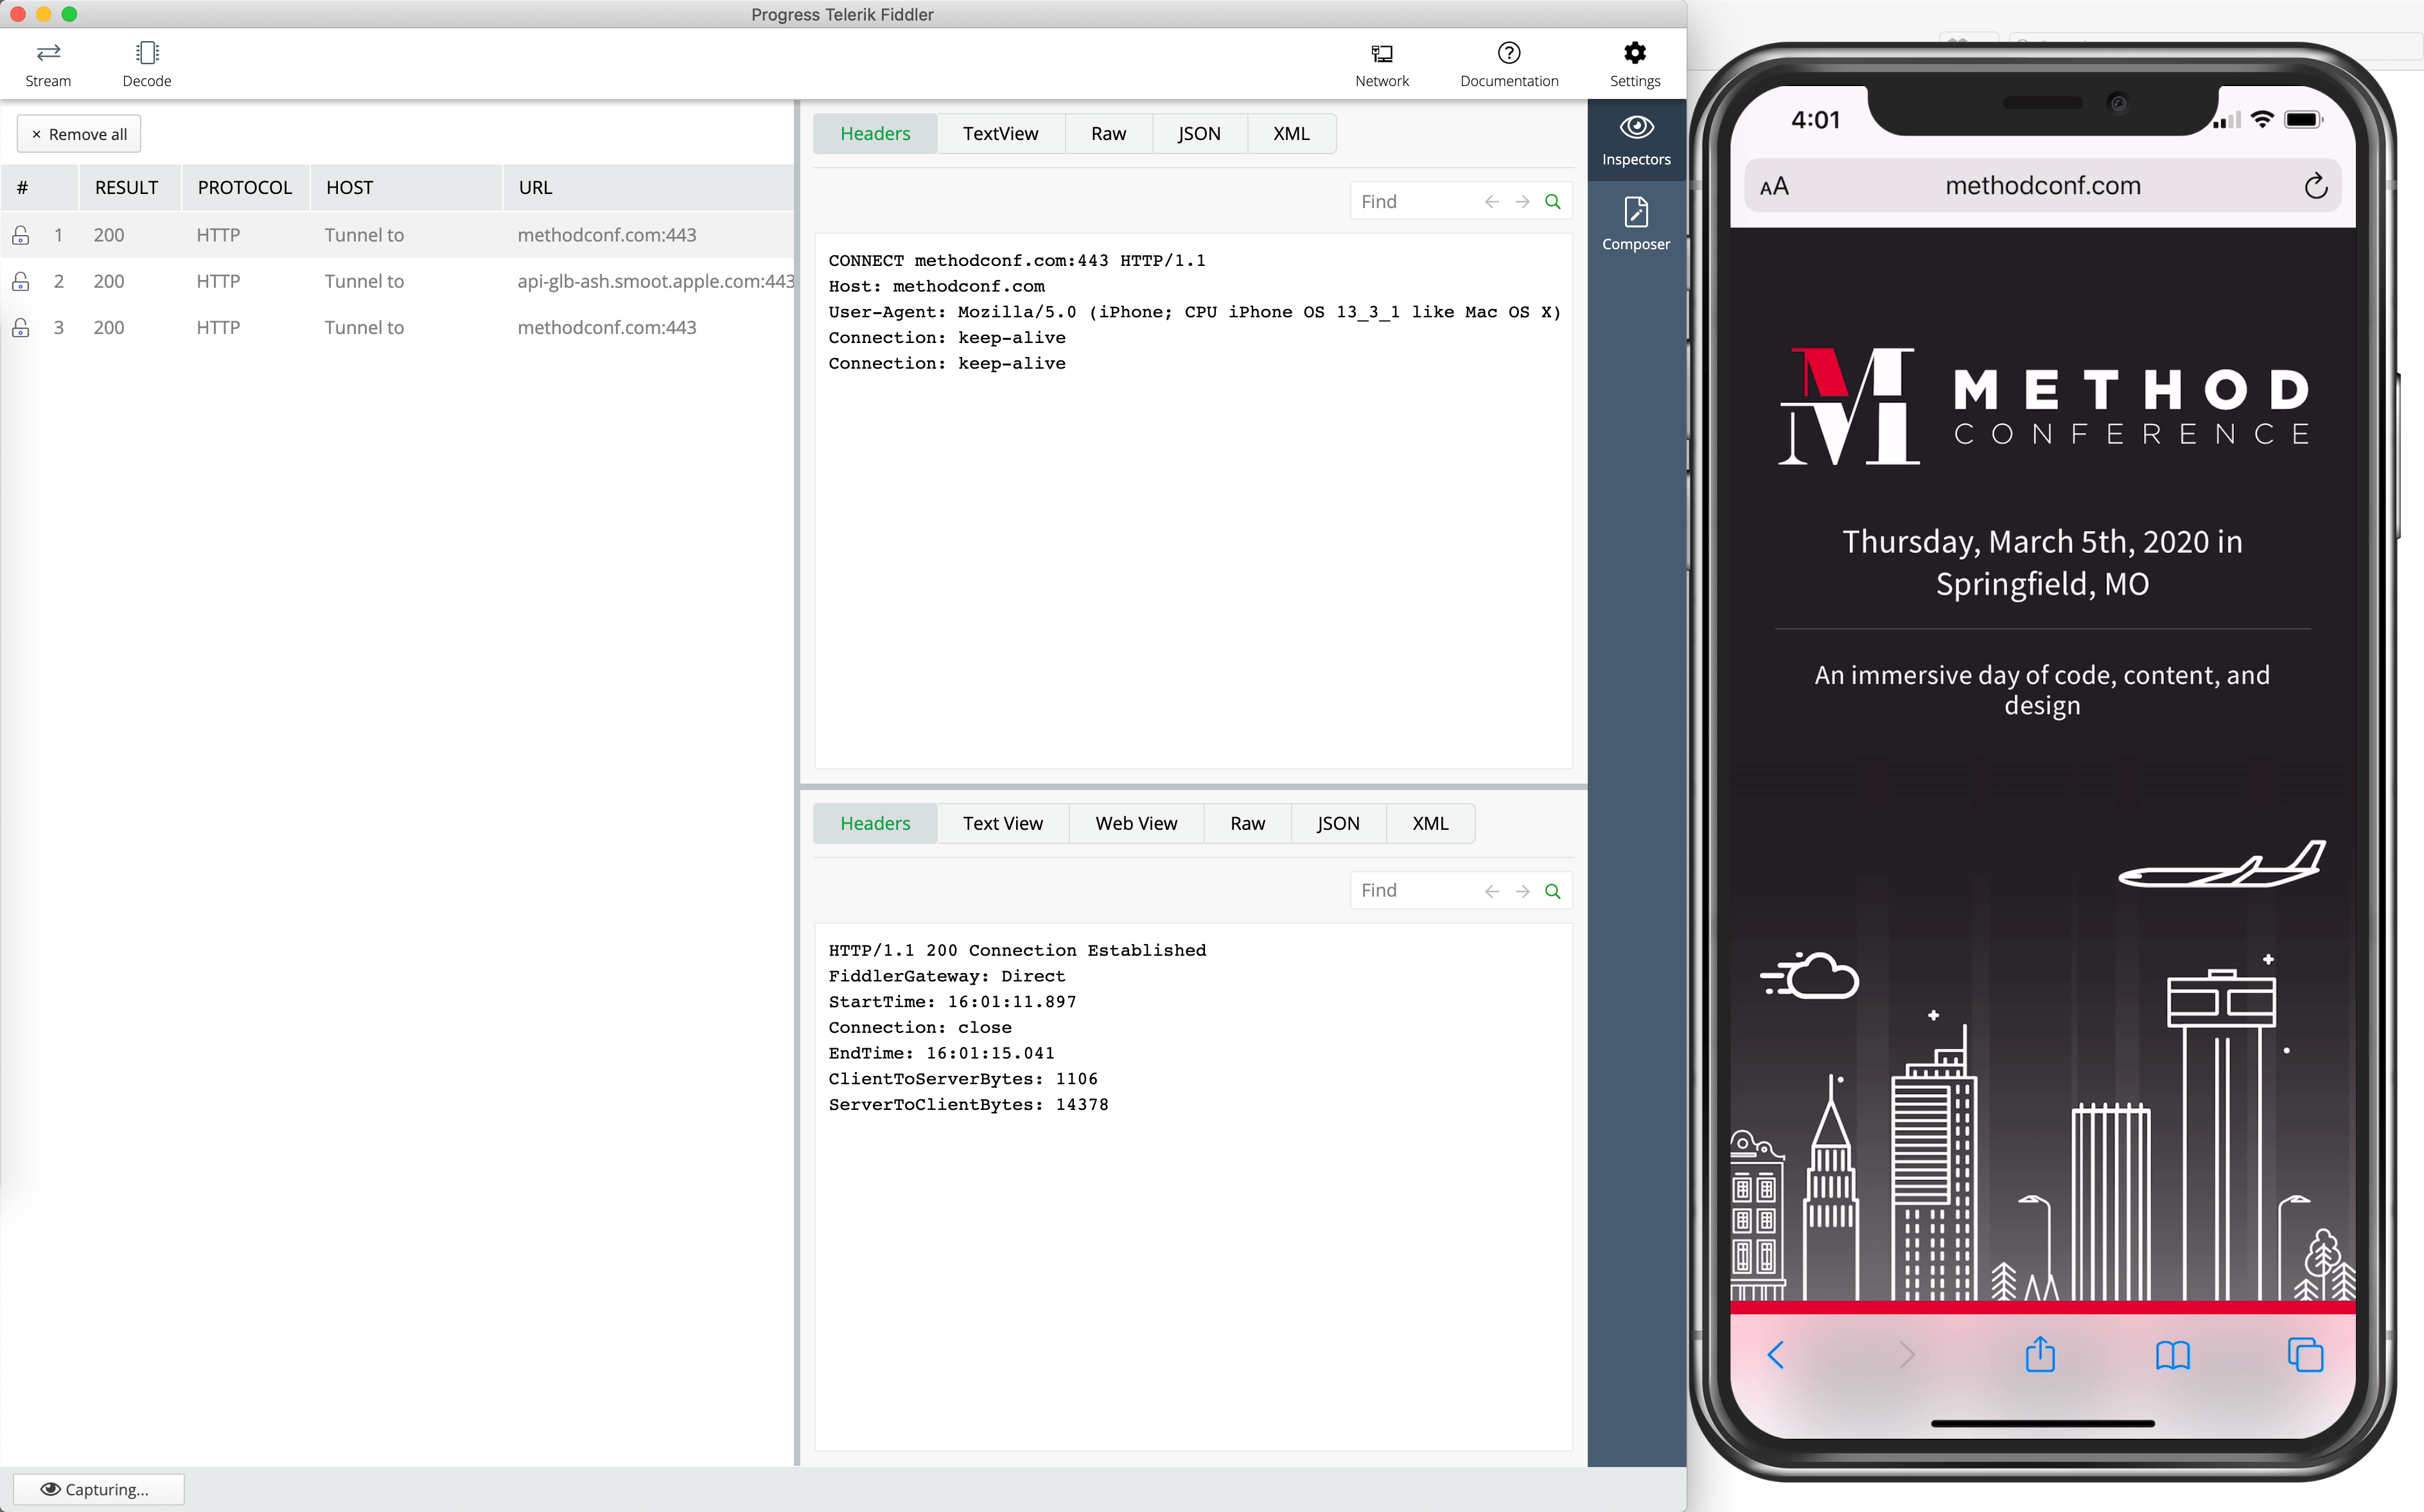2424x1512 pixels.
Task: Tap the Method Conference logo
Action: (2043, 406)
